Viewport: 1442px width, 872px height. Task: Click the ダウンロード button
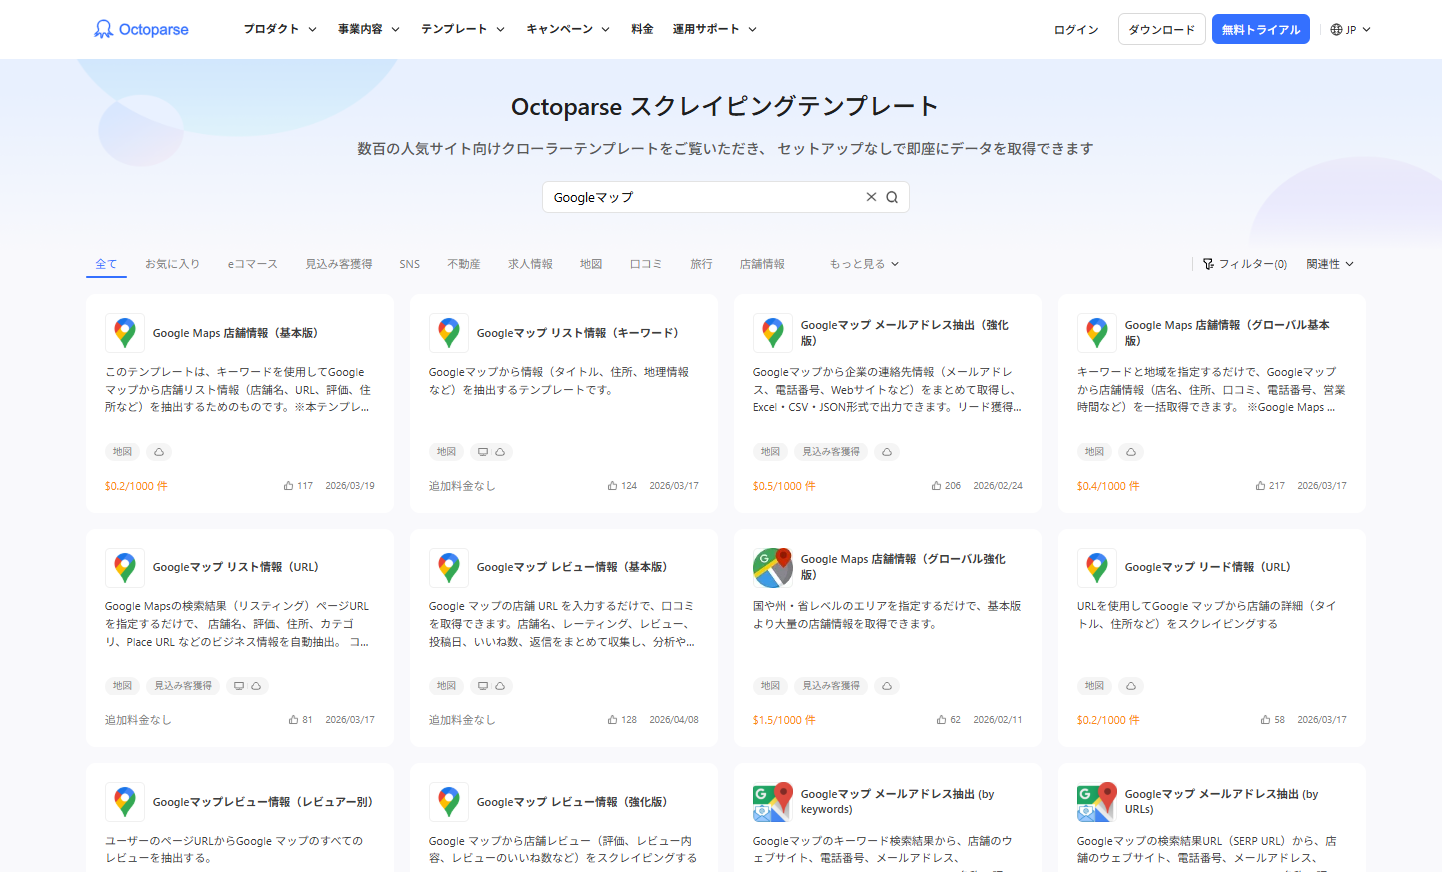coord(1161,29)
